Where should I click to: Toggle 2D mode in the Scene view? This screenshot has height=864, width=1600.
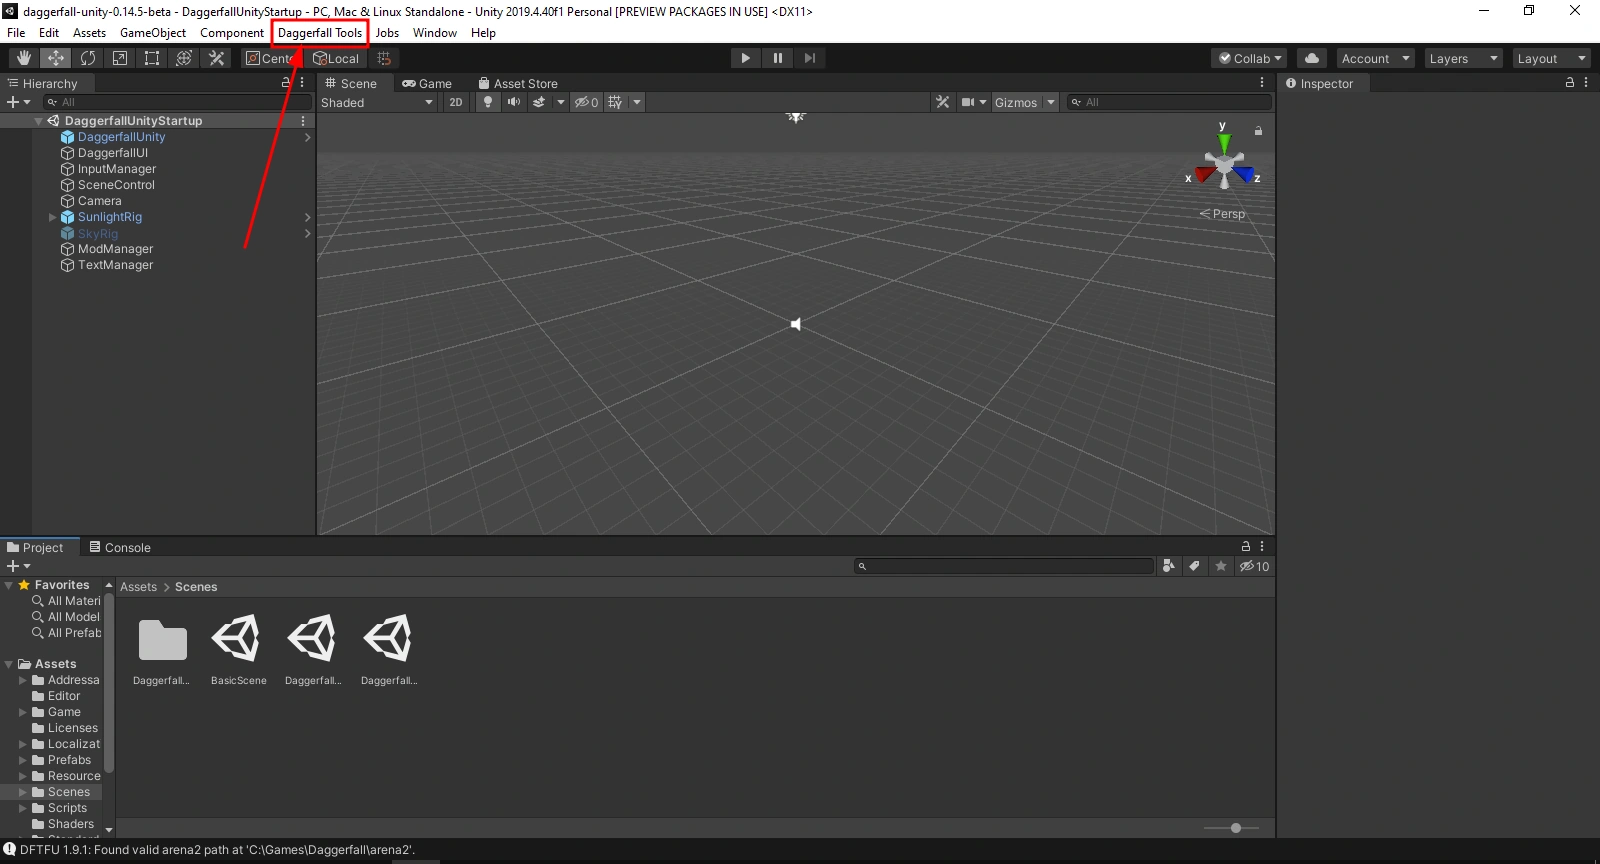coord(456,102)
